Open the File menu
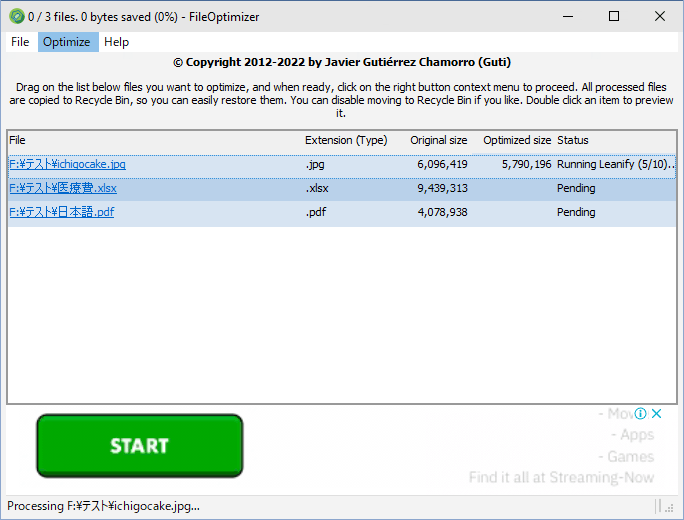 point(20,42)
